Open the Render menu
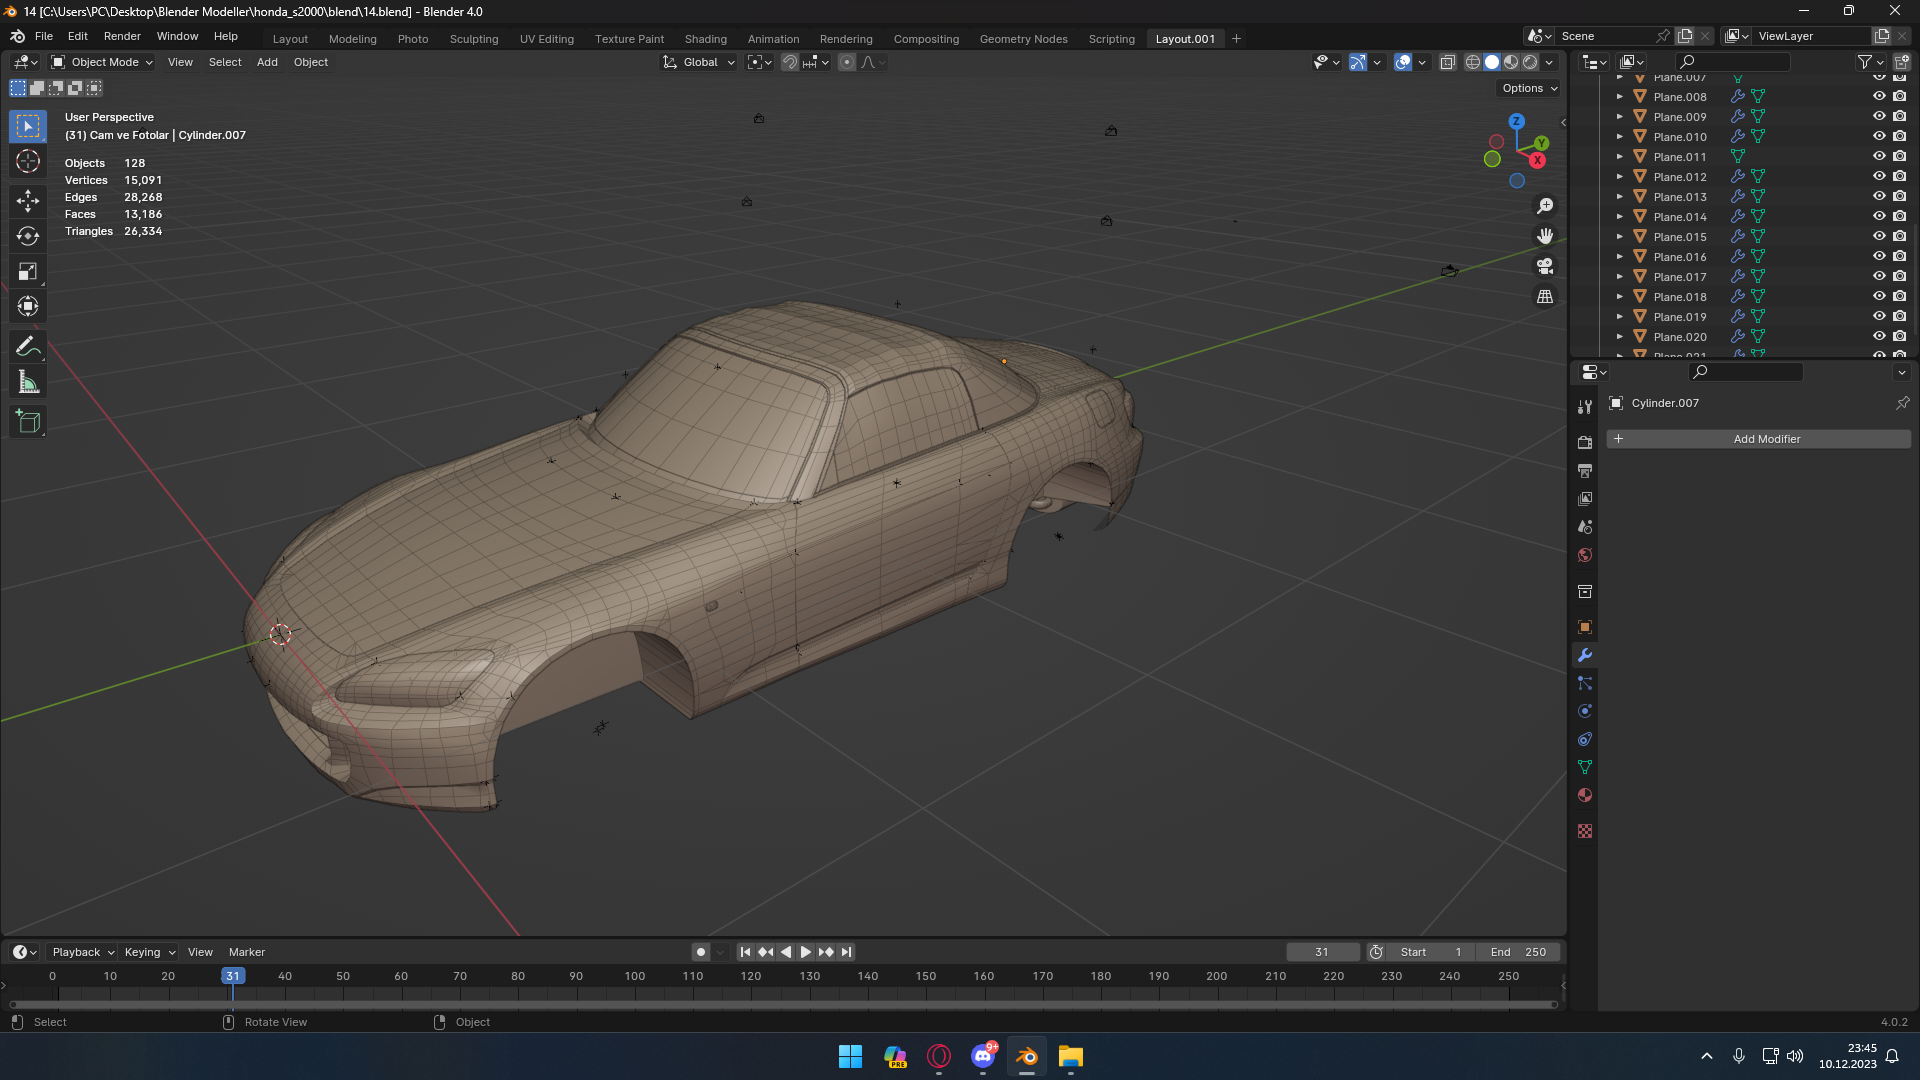Screen dimensions: 1920x1080 coord(122,36)
